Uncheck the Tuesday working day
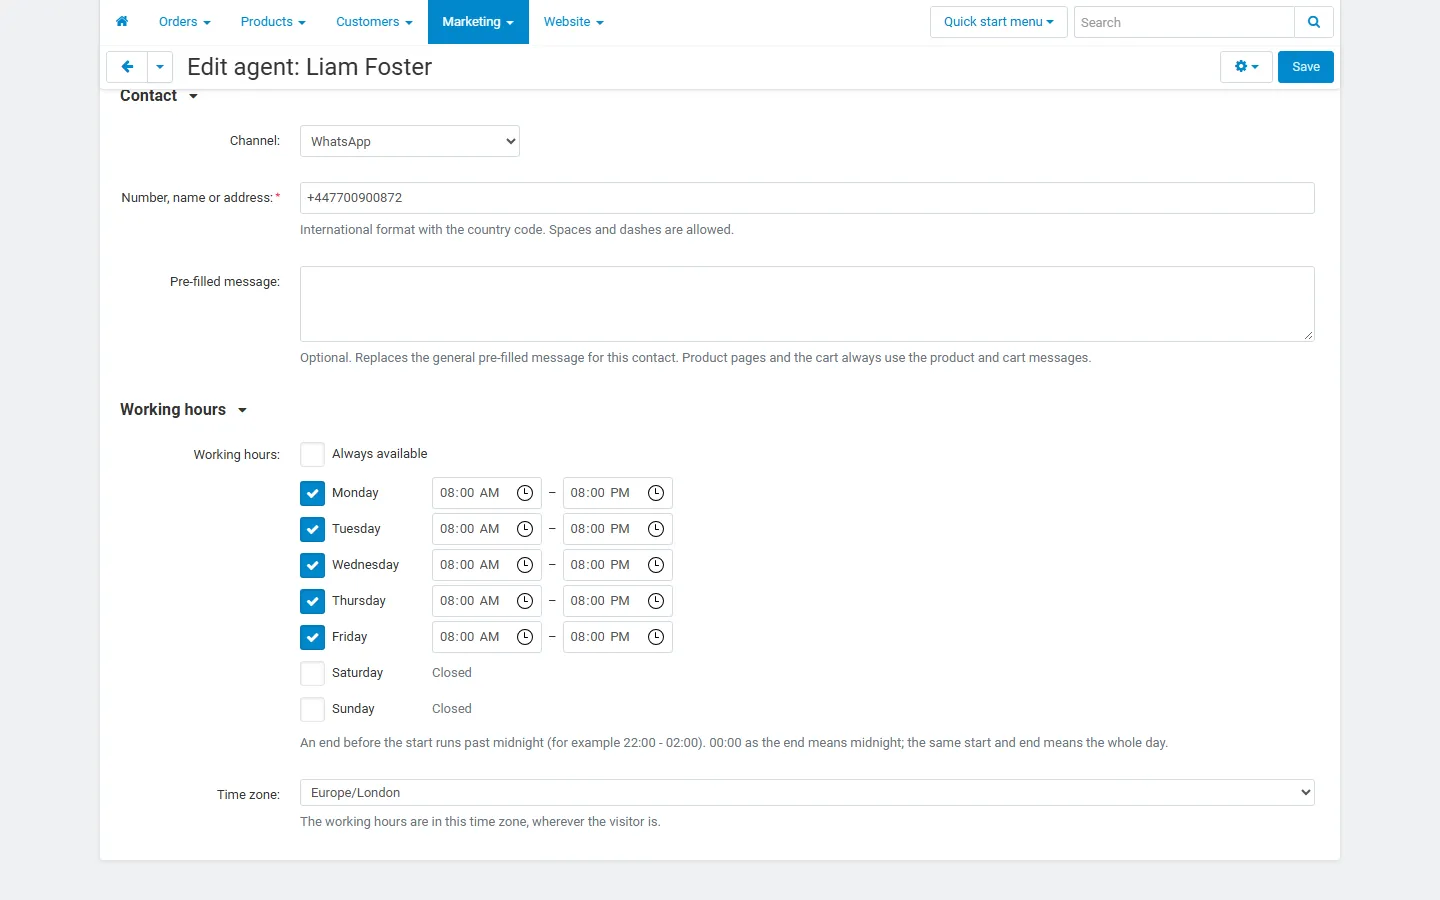 (312, 529)
